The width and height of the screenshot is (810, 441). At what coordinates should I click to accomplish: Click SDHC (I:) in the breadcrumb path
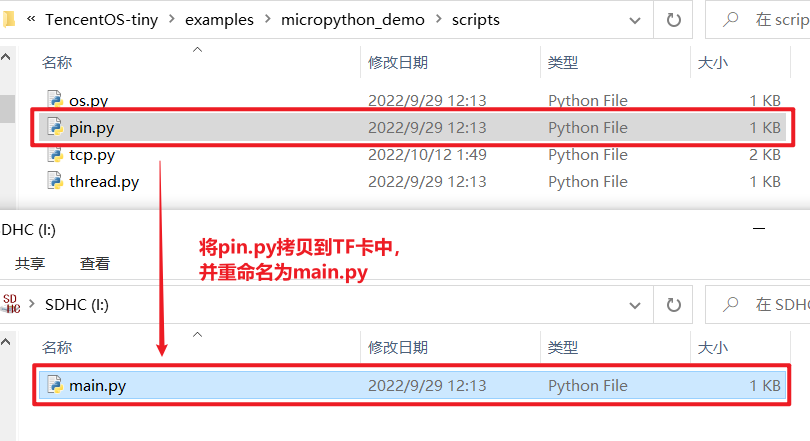tap(77, 305)
